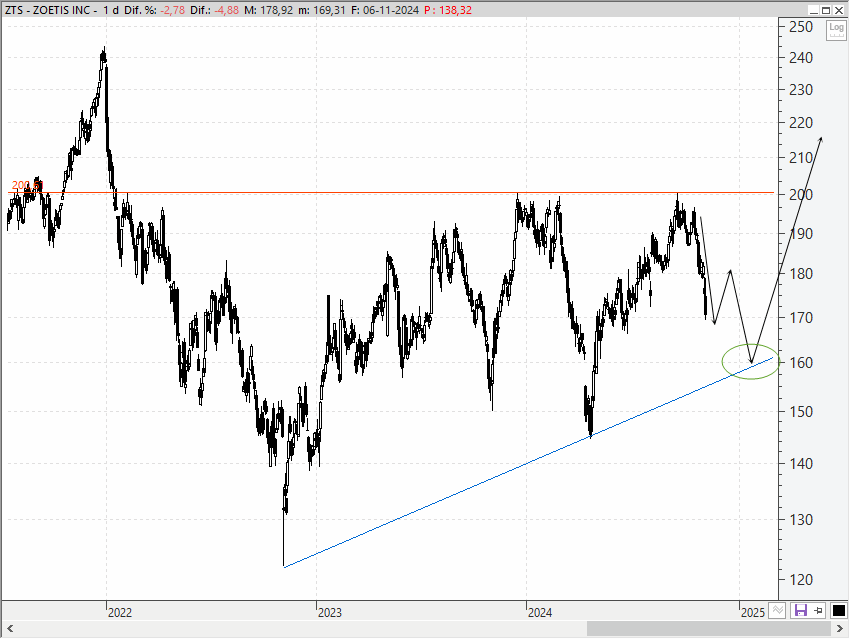Click the Dif. % value -2,78
Viewport: 850px width, 639px height.
tap(172, 10)
